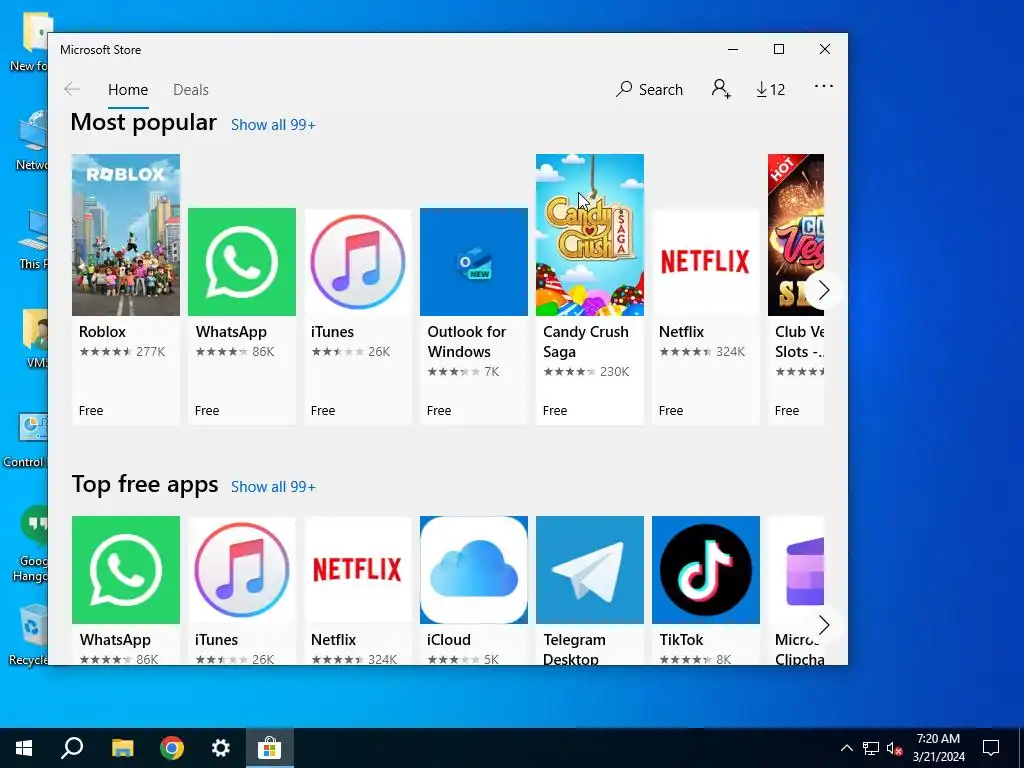Open the Telegram Desktop app icon

[x=590, y=570]
